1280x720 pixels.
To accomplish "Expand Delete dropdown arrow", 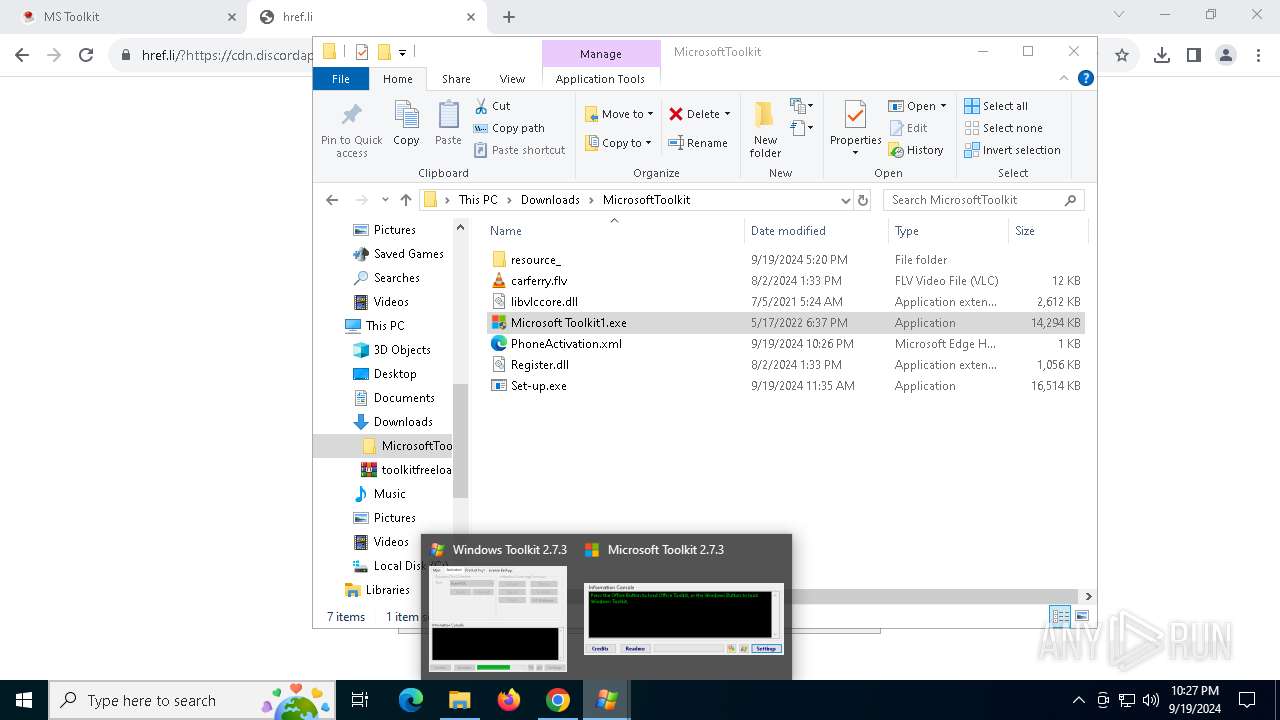I will (x=727, y=114).
